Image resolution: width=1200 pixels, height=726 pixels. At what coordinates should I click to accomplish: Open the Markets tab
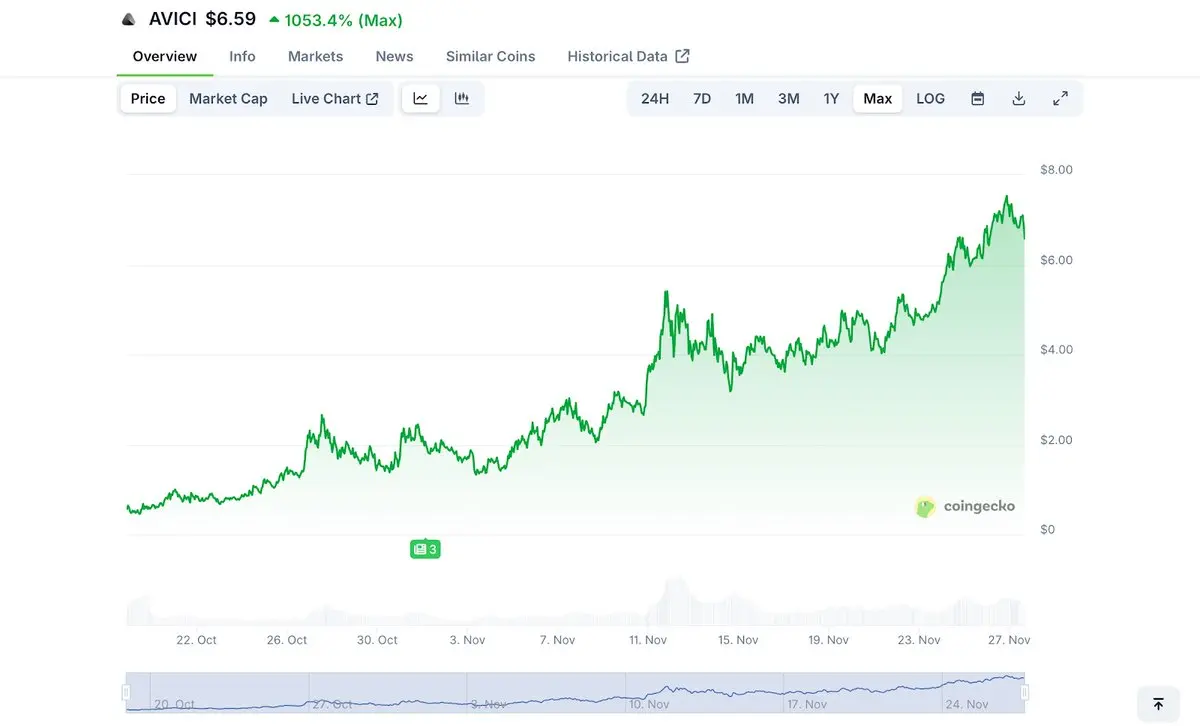pyautogui.click(x=315, y=56)
